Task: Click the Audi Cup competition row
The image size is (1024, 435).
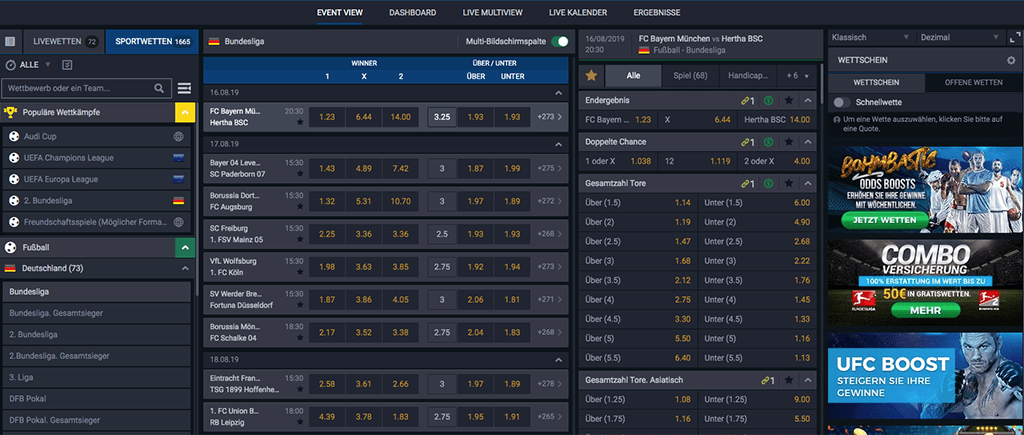Action: [x=97, y=137]
